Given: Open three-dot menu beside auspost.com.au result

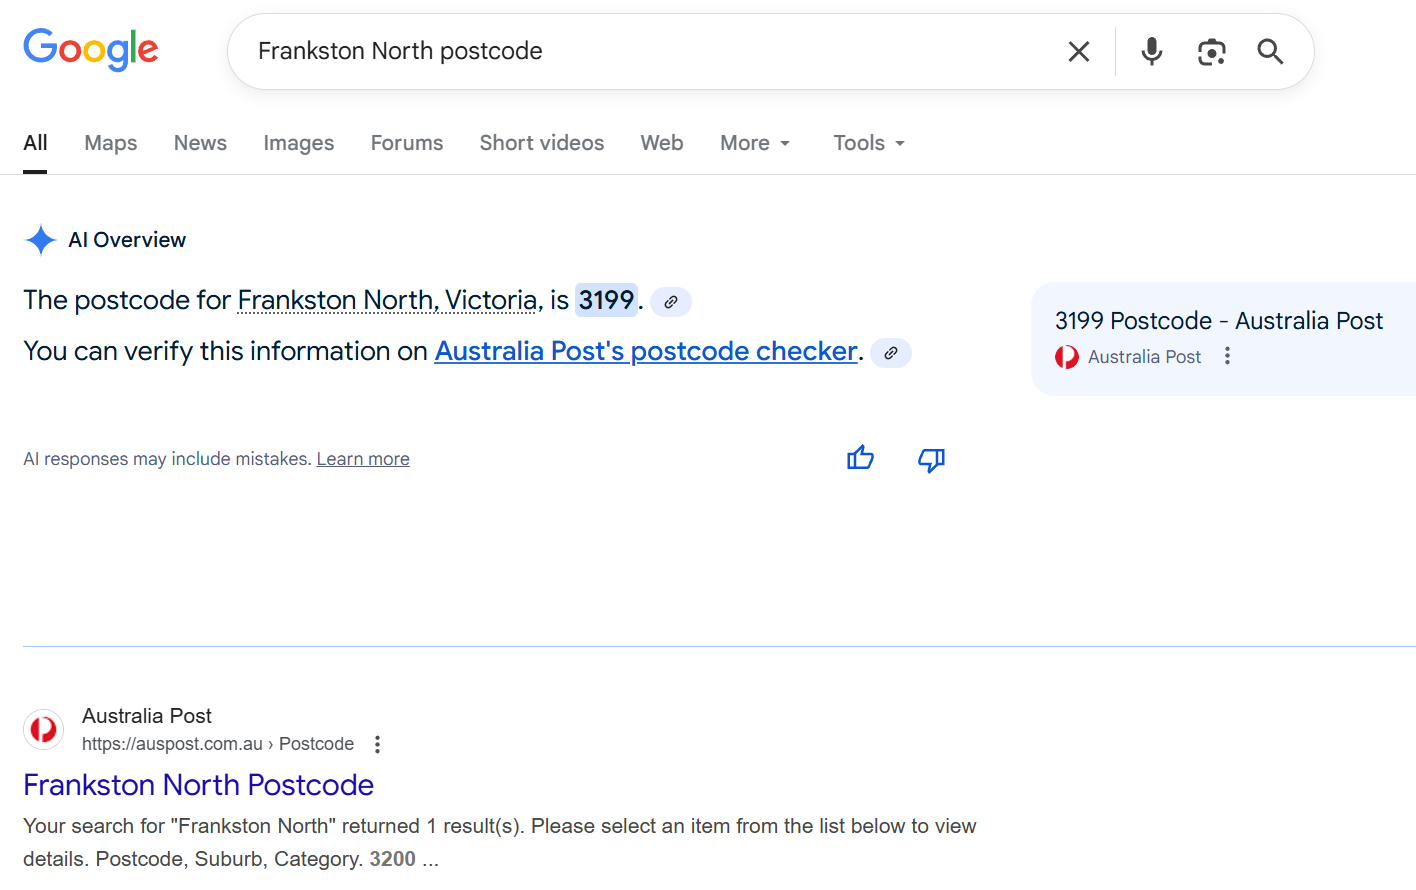Looking at the screenshot, I should (377, 744).
